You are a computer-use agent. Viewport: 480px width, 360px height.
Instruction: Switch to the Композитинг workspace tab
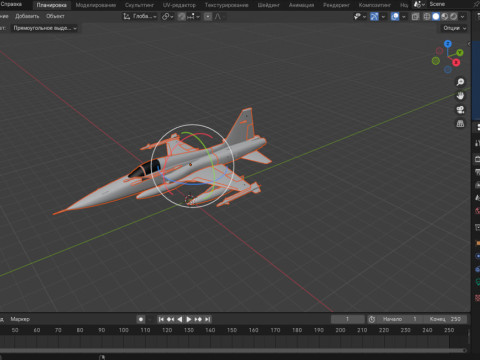(375, 5)
